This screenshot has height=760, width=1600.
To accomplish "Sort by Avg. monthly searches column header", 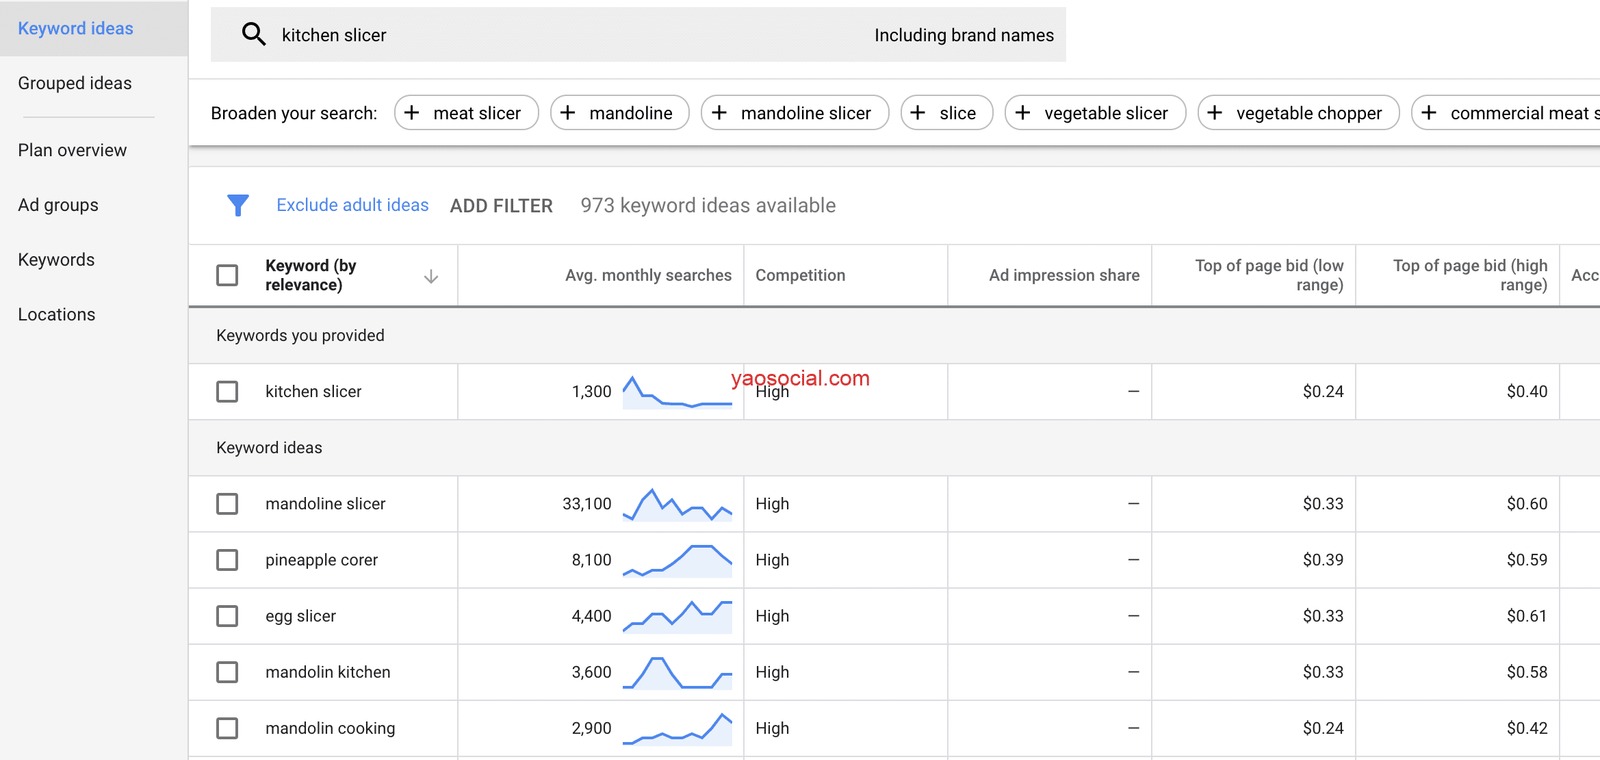I will coord(648,275).
